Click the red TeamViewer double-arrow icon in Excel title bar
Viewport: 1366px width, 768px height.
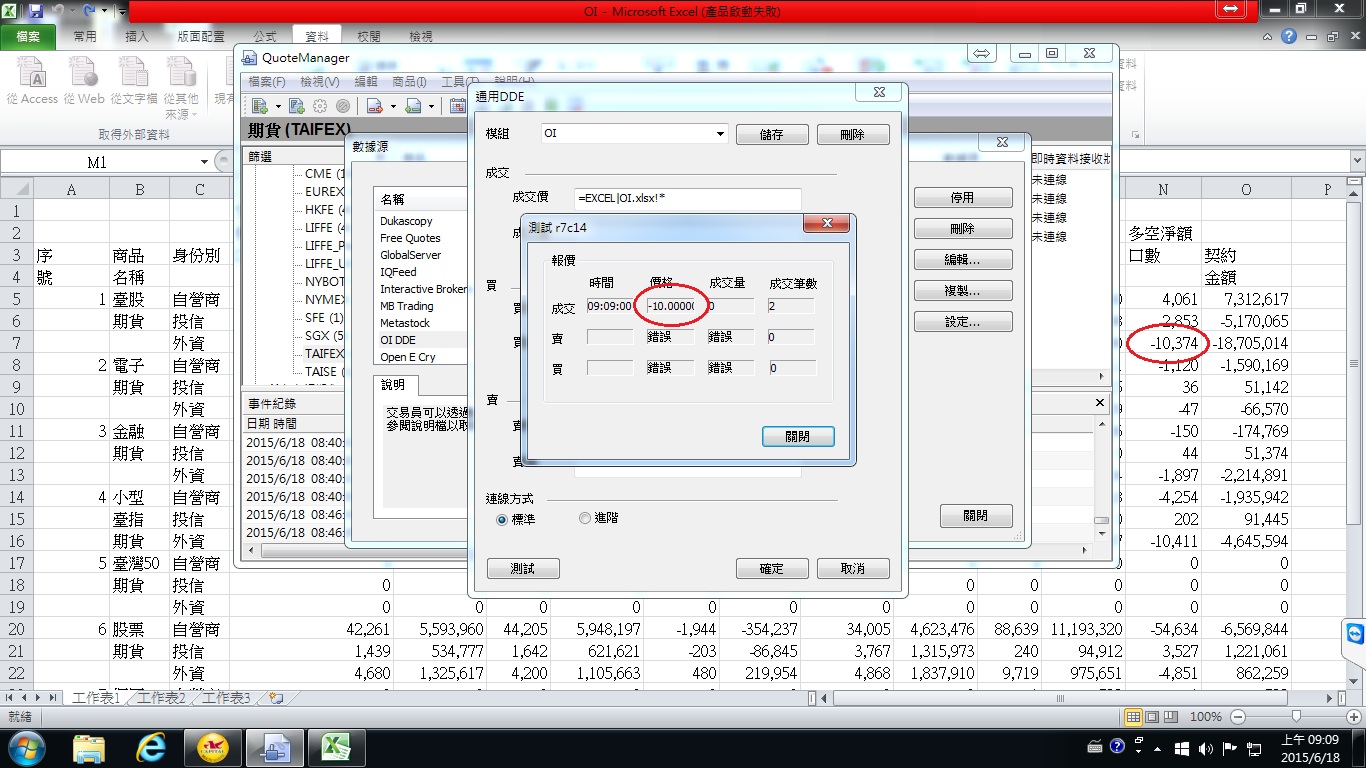(1230, 9)
